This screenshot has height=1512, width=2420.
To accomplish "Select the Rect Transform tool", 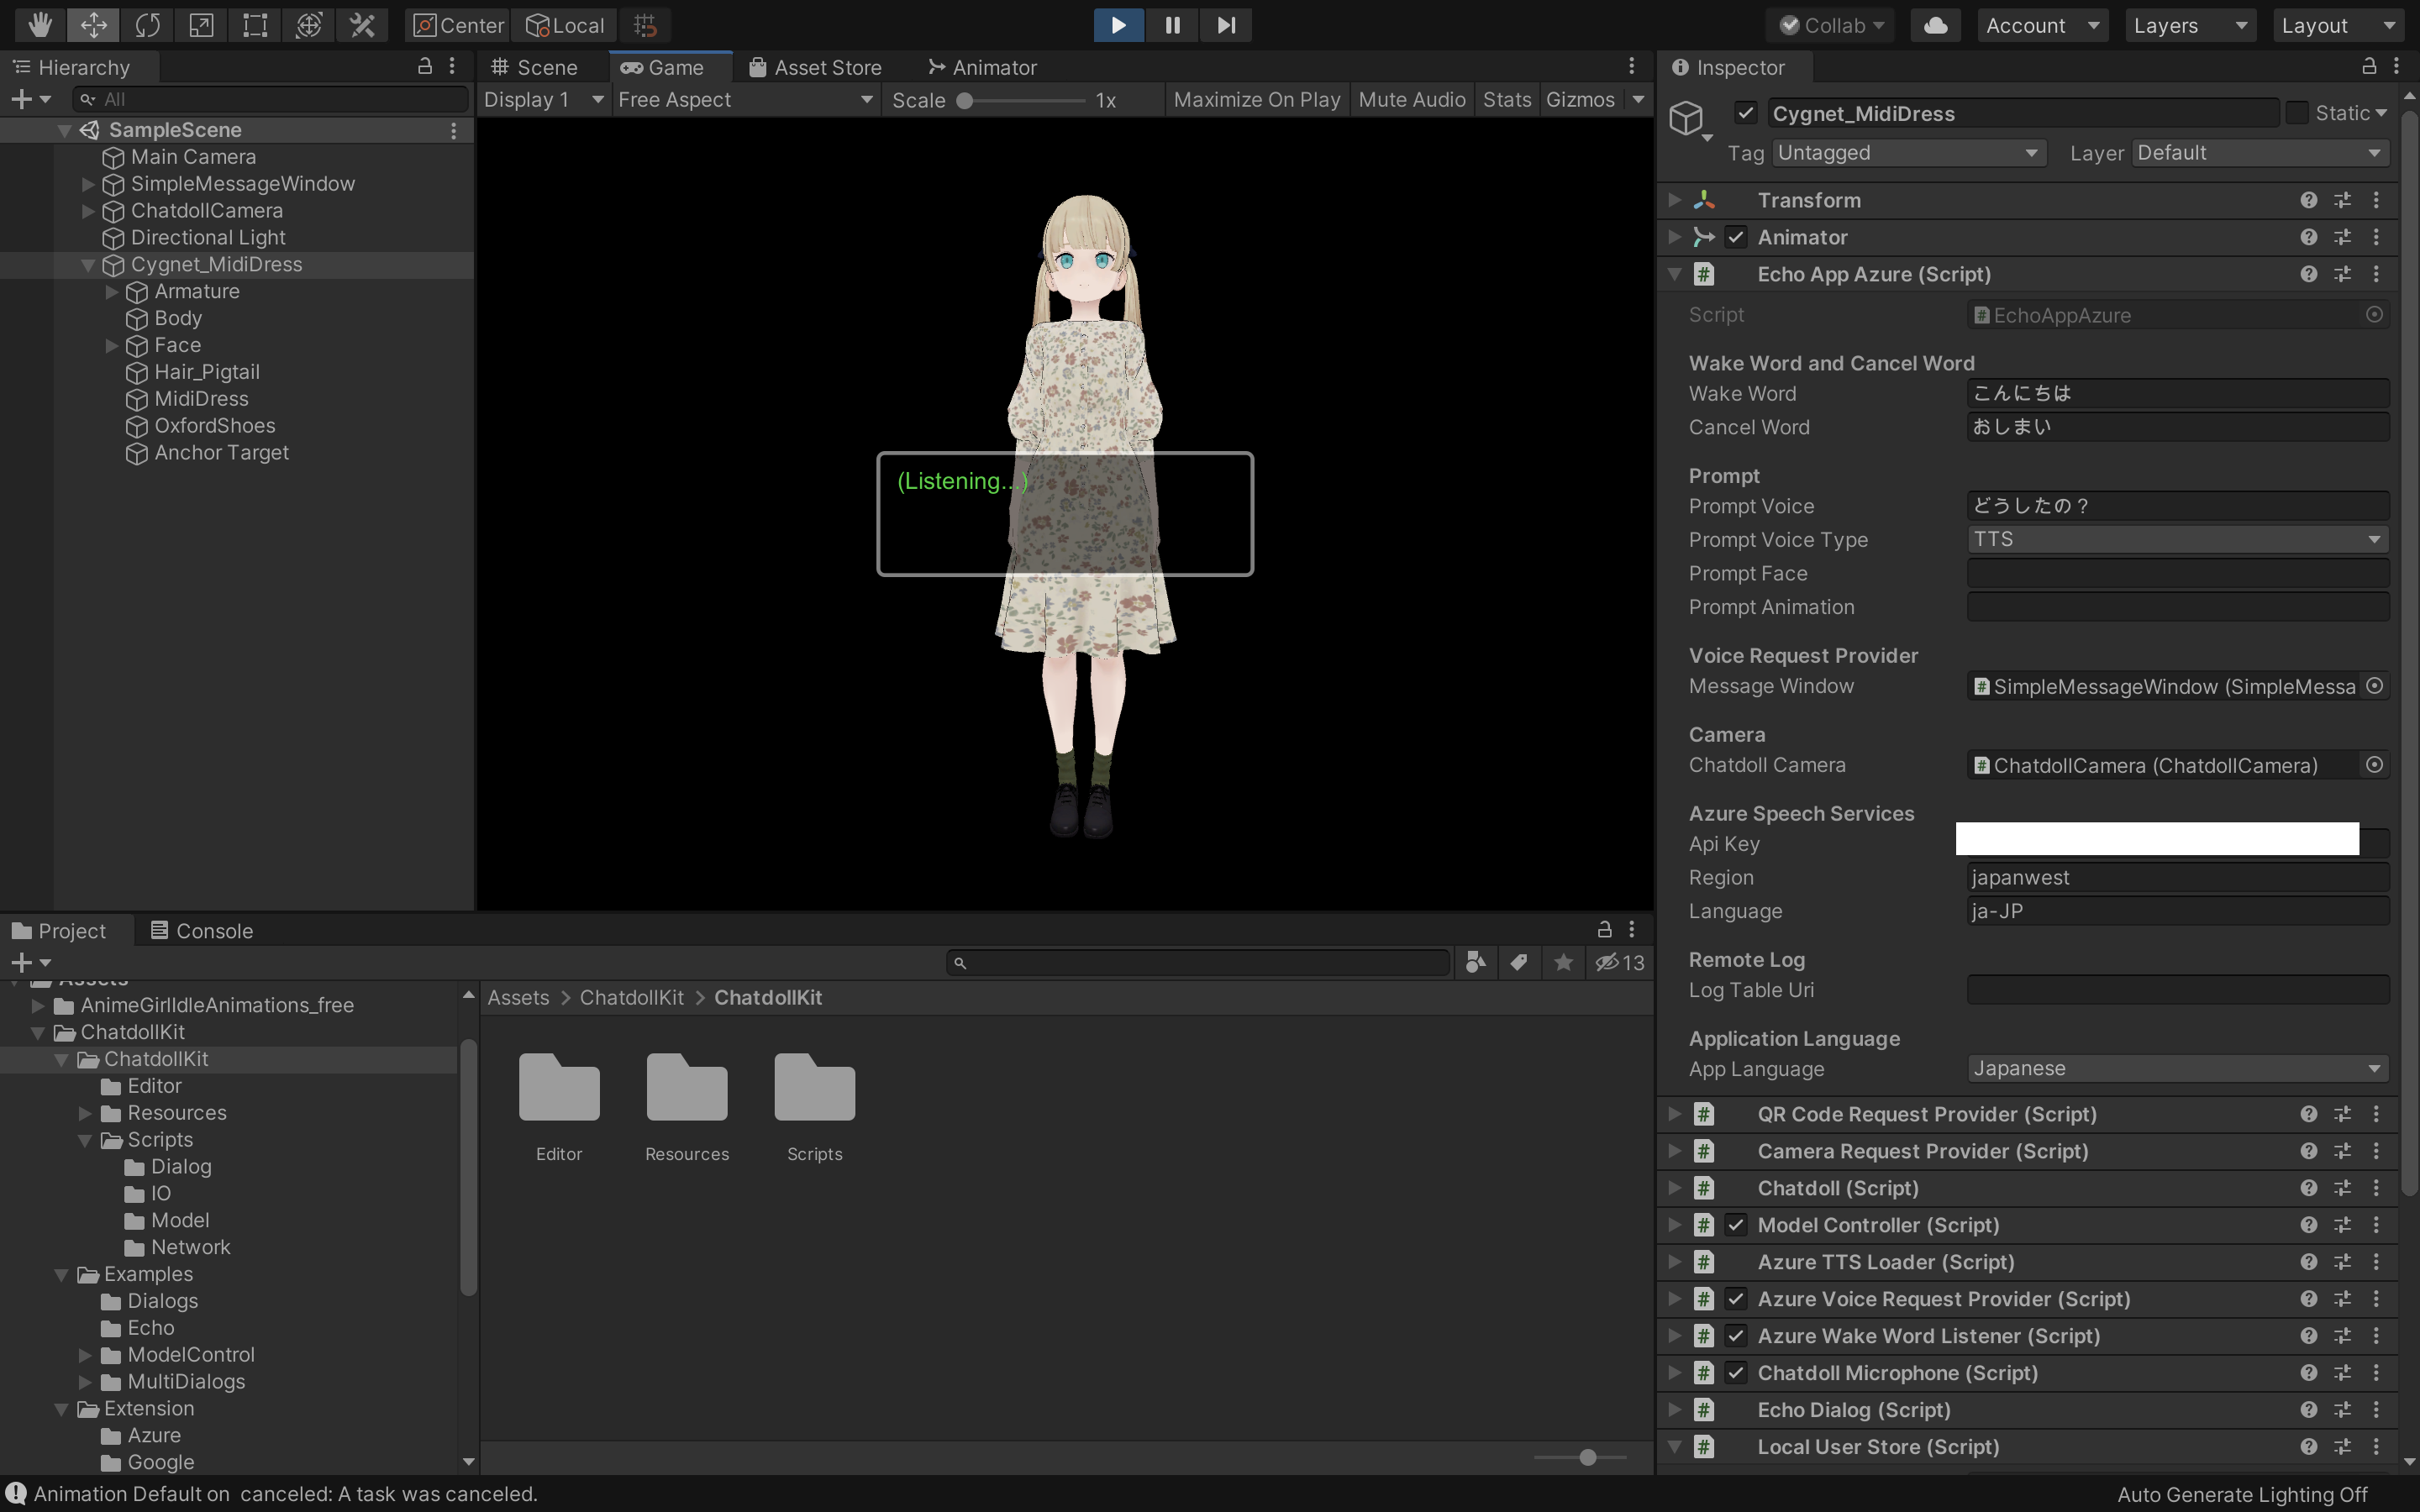I will (x=255, y=25).
